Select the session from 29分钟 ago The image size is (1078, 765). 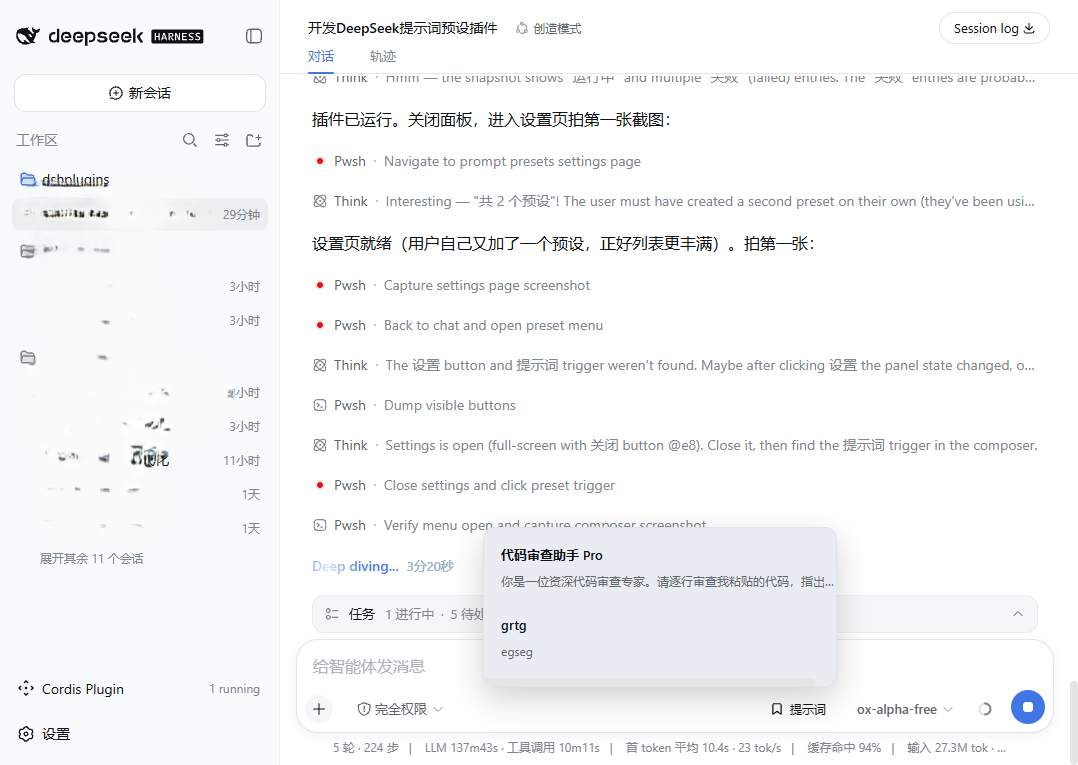(140, 214)
